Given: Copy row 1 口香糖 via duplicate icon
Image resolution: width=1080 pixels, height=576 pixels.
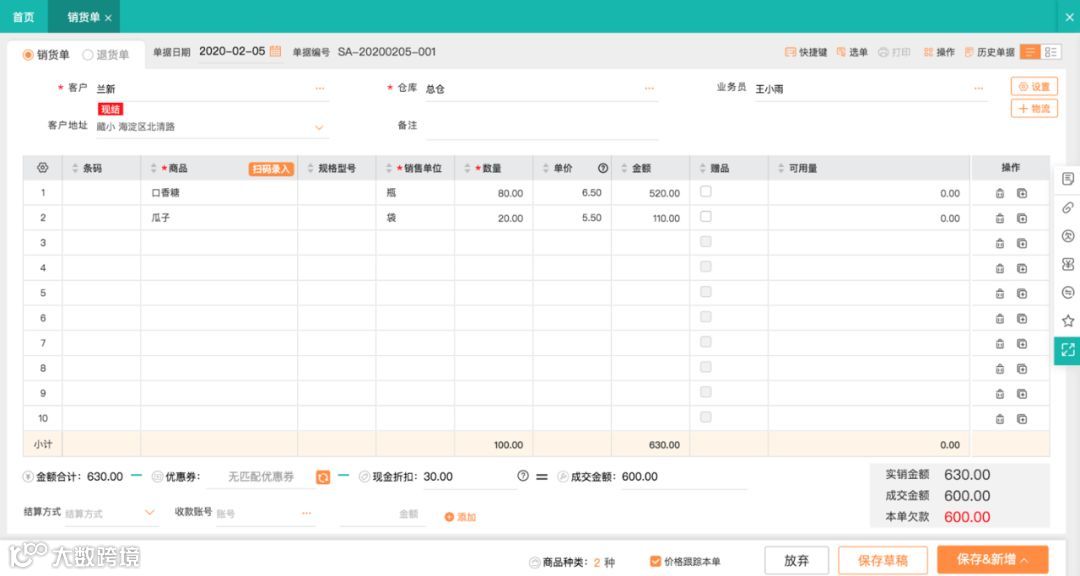Looking at the screenshot, I should [x=1022, y=194].
